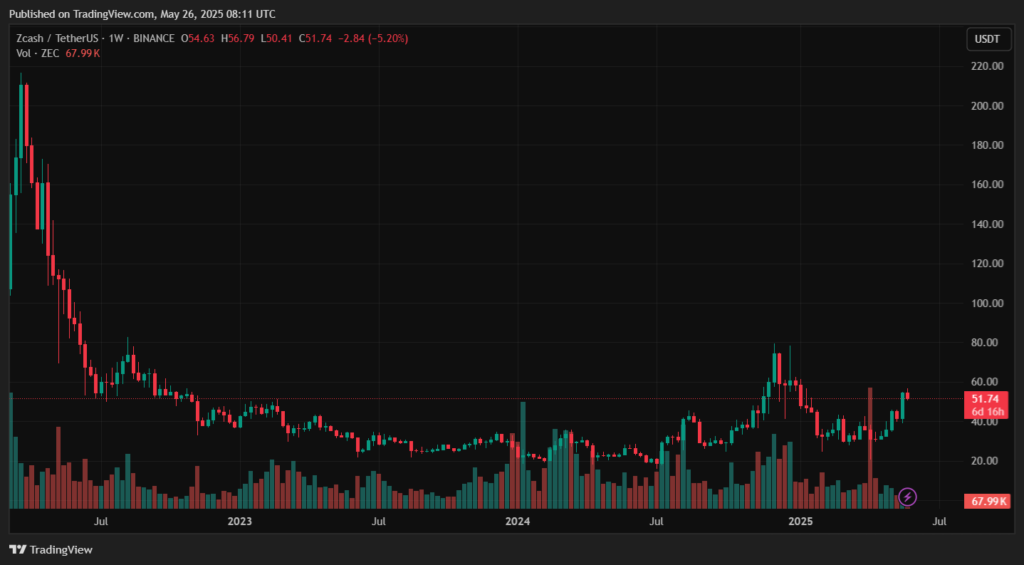This screenshot has width=1024, height=565.
Task: Click the 6d 16h candle countdown label
Action: pos(985,411)
